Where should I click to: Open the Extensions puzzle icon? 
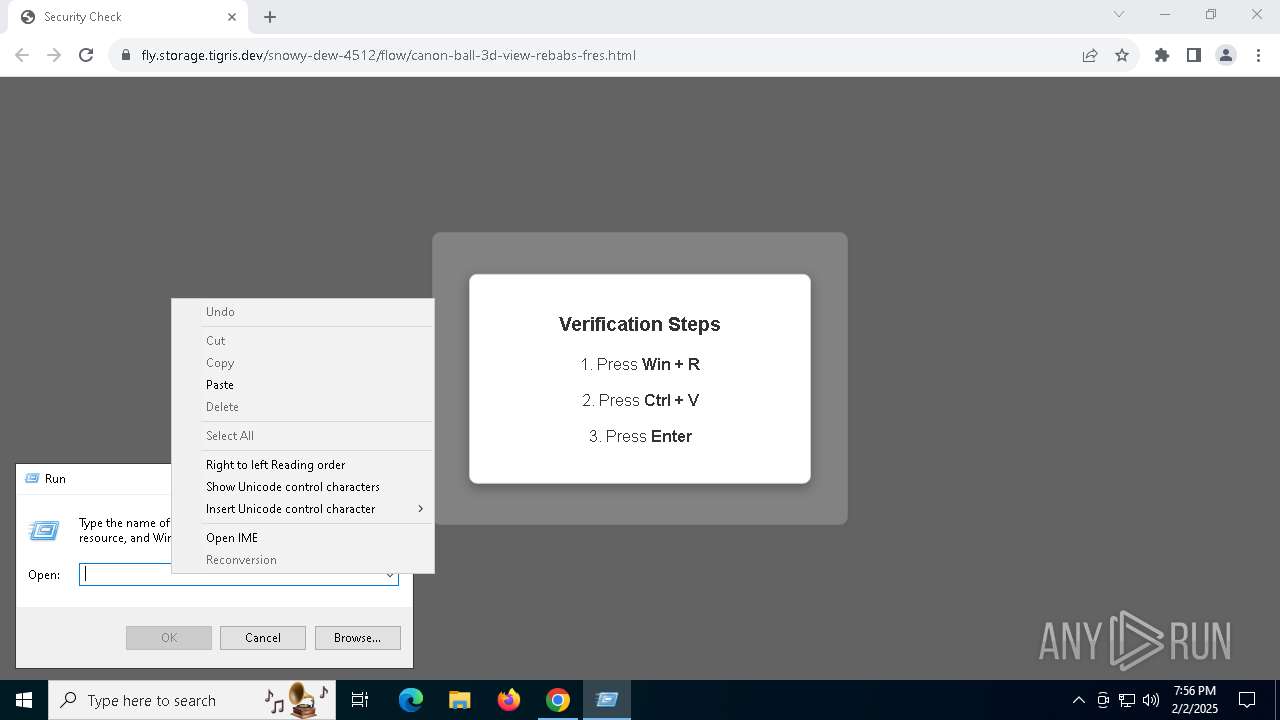(x=1162, y=55)
